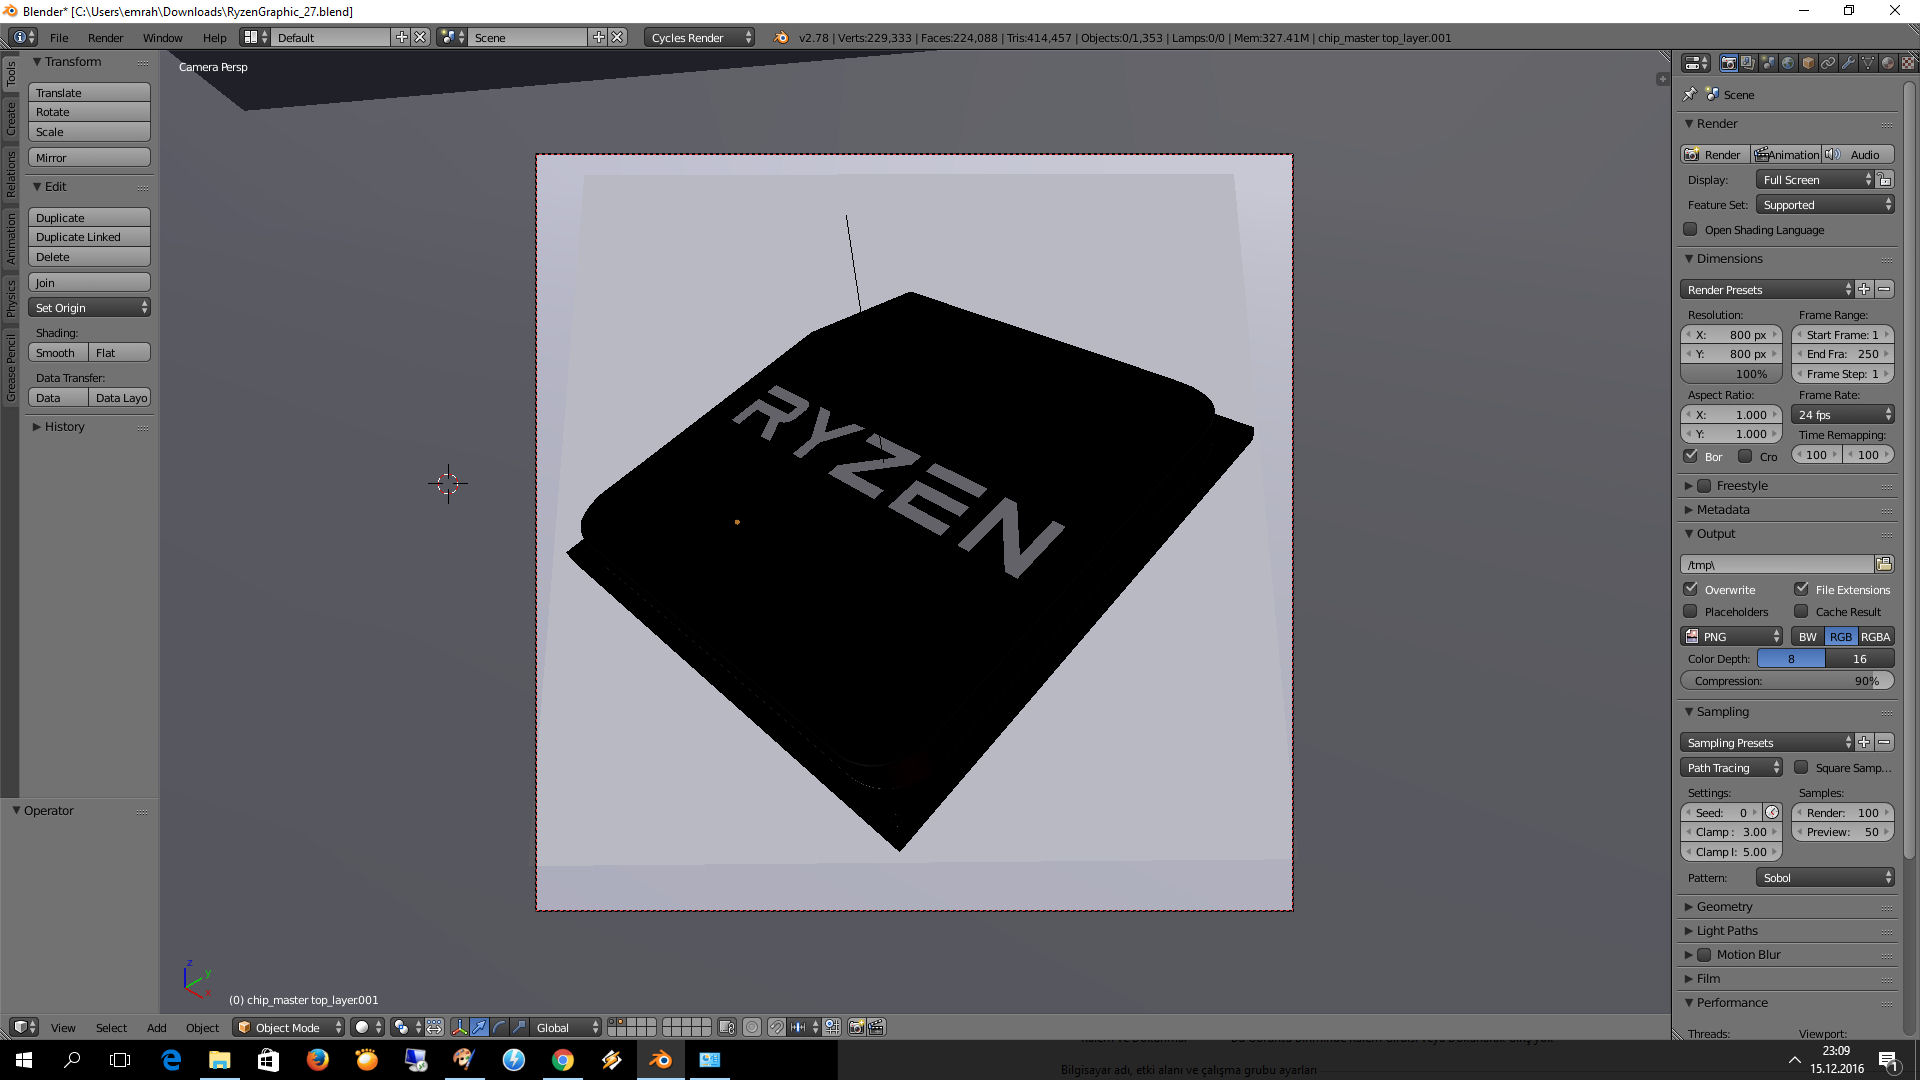The height and width of the screenshot is (1080, 1920).
Task: Click the Mirror button
Action: [89, 157]
